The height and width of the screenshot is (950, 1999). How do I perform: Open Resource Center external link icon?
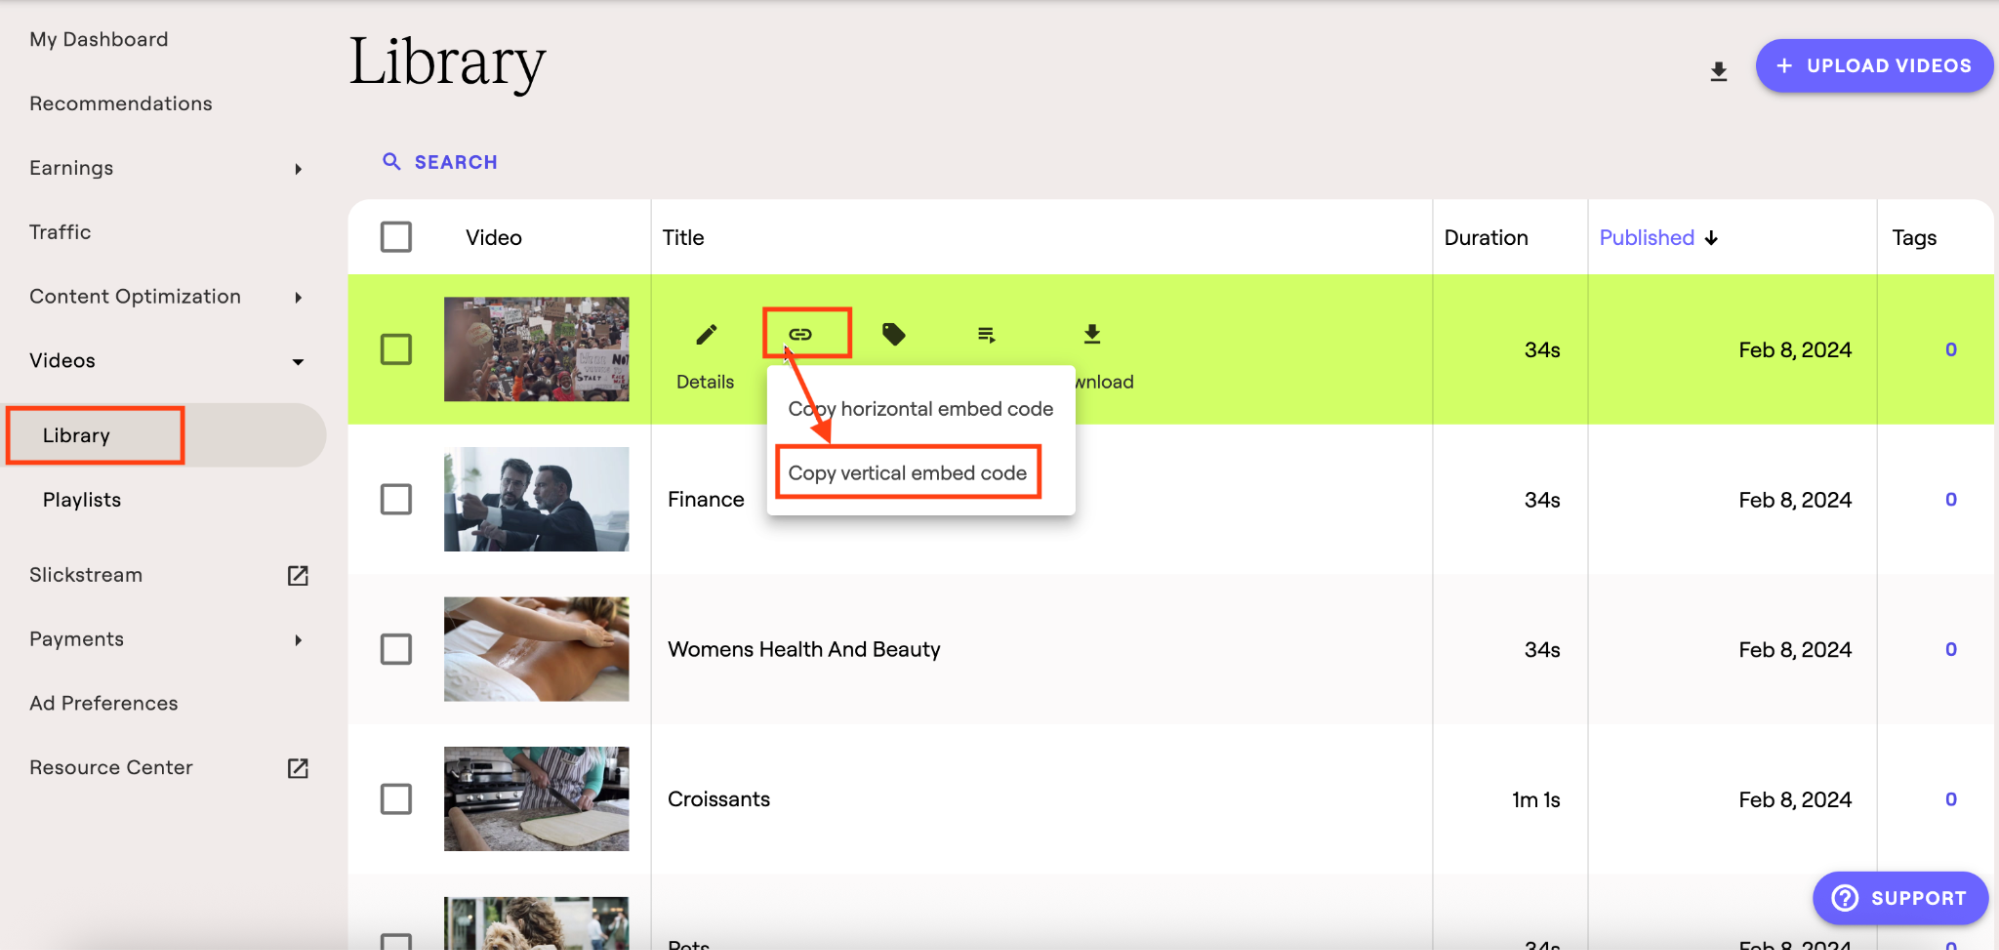tap(298, 768)
